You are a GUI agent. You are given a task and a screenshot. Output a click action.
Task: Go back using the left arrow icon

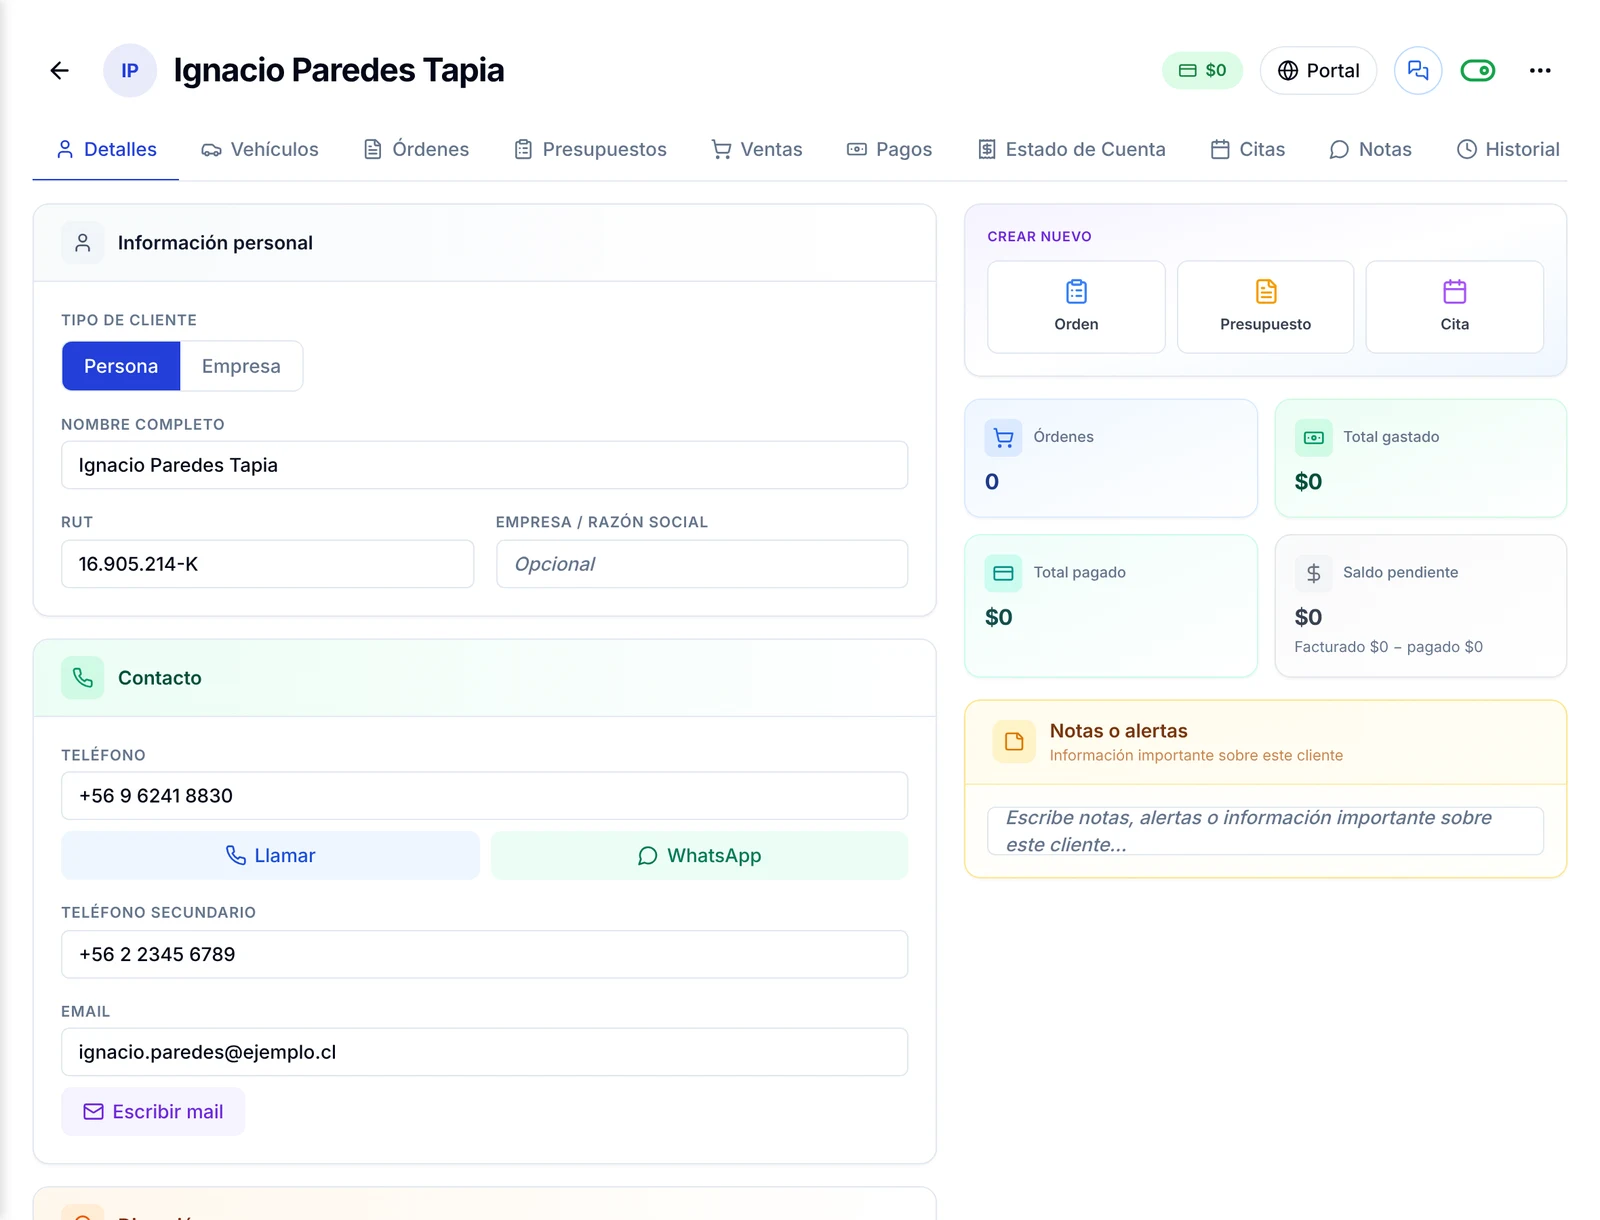point(60,70)
